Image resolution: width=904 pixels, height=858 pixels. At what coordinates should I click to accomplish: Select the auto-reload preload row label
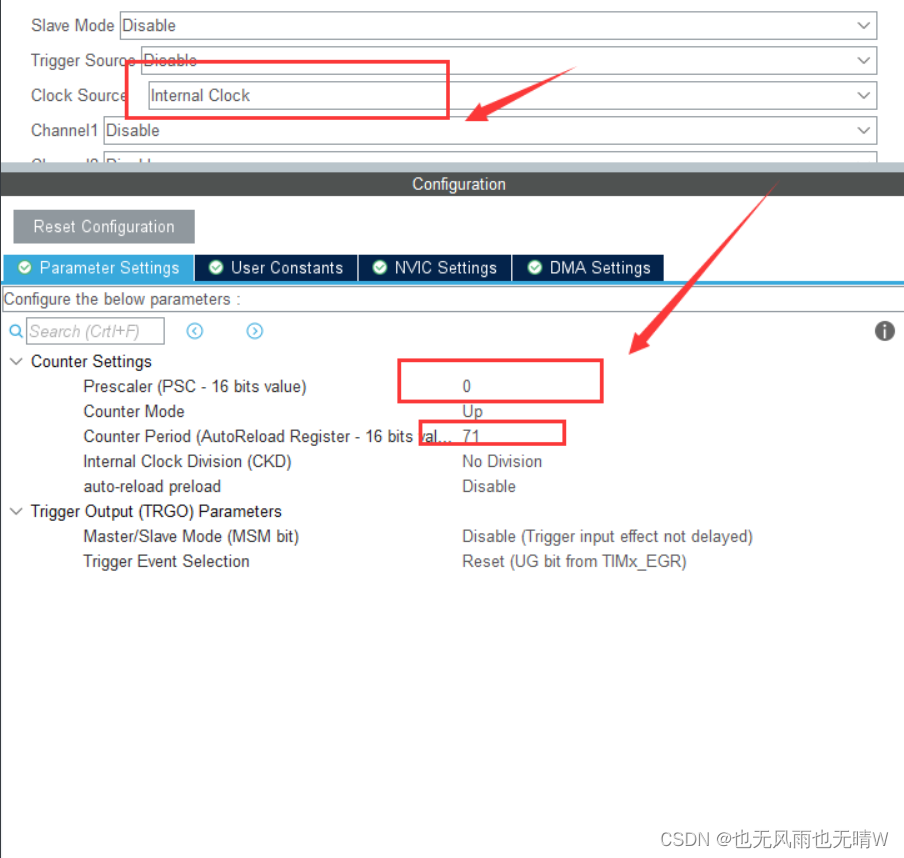pyautogui.click(x=152, y=486)
